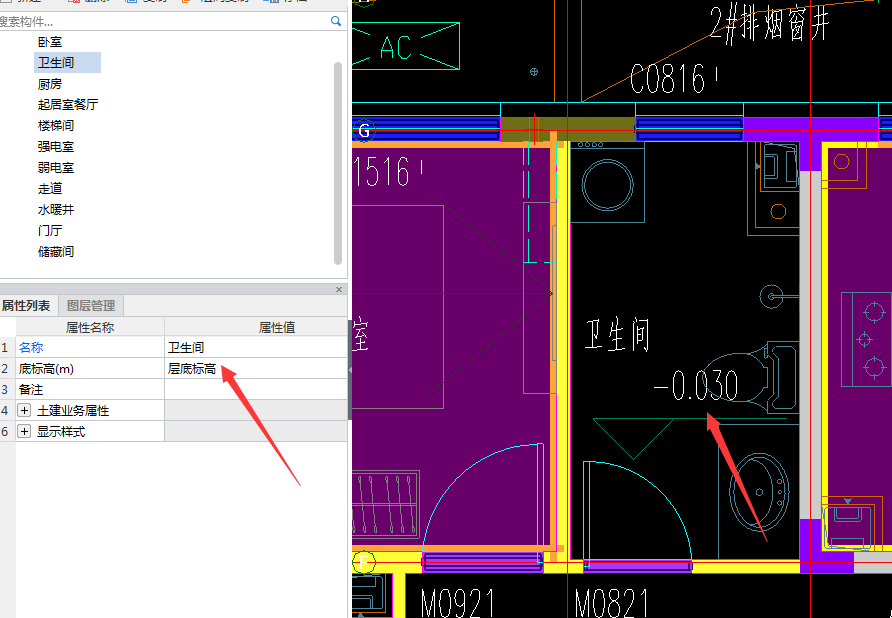Click the C0816 window label
Viewport: 892px width, 618px height.
[x=673, y=79]
